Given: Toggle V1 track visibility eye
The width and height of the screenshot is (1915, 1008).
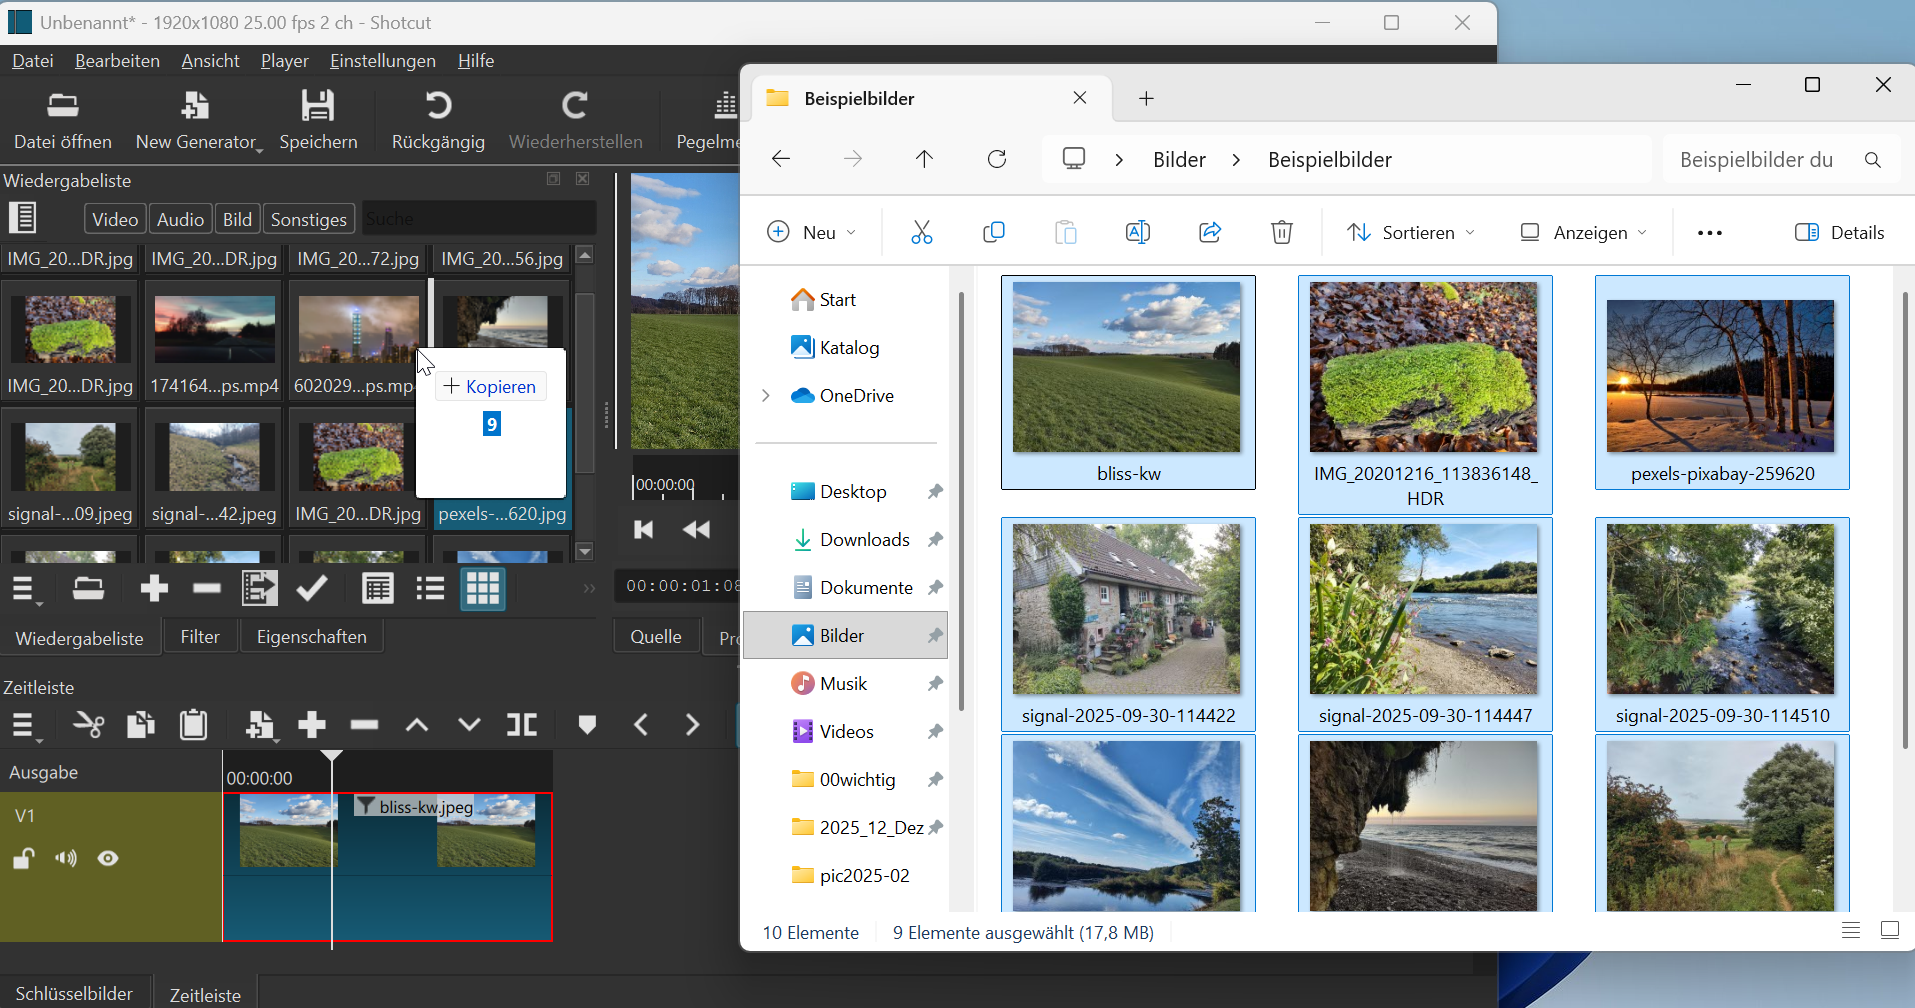Looking at the screenshot, I should 108,858.
